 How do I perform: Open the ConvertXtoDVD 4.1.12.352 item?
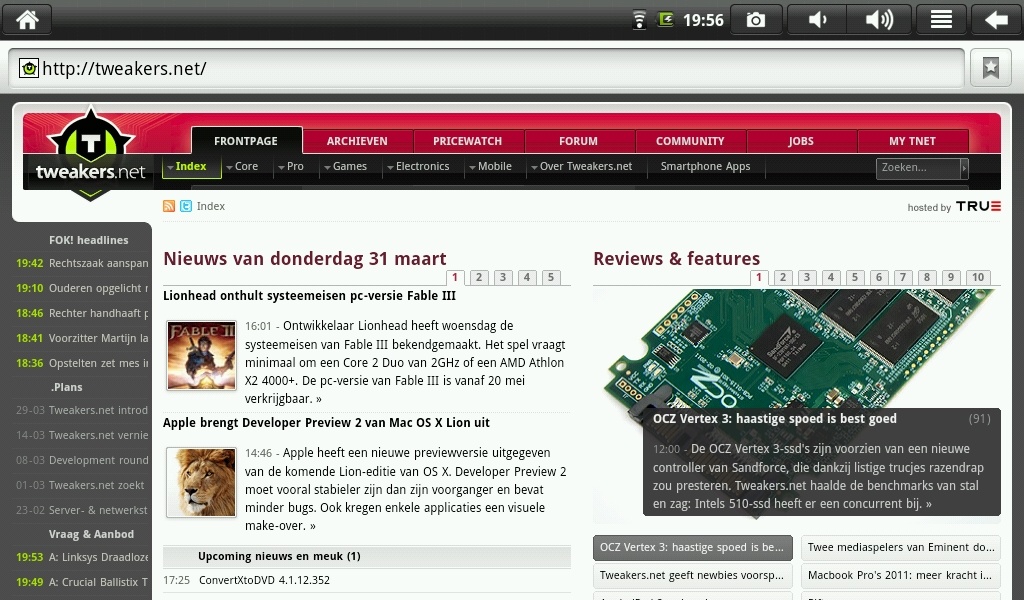coord(264,580)
